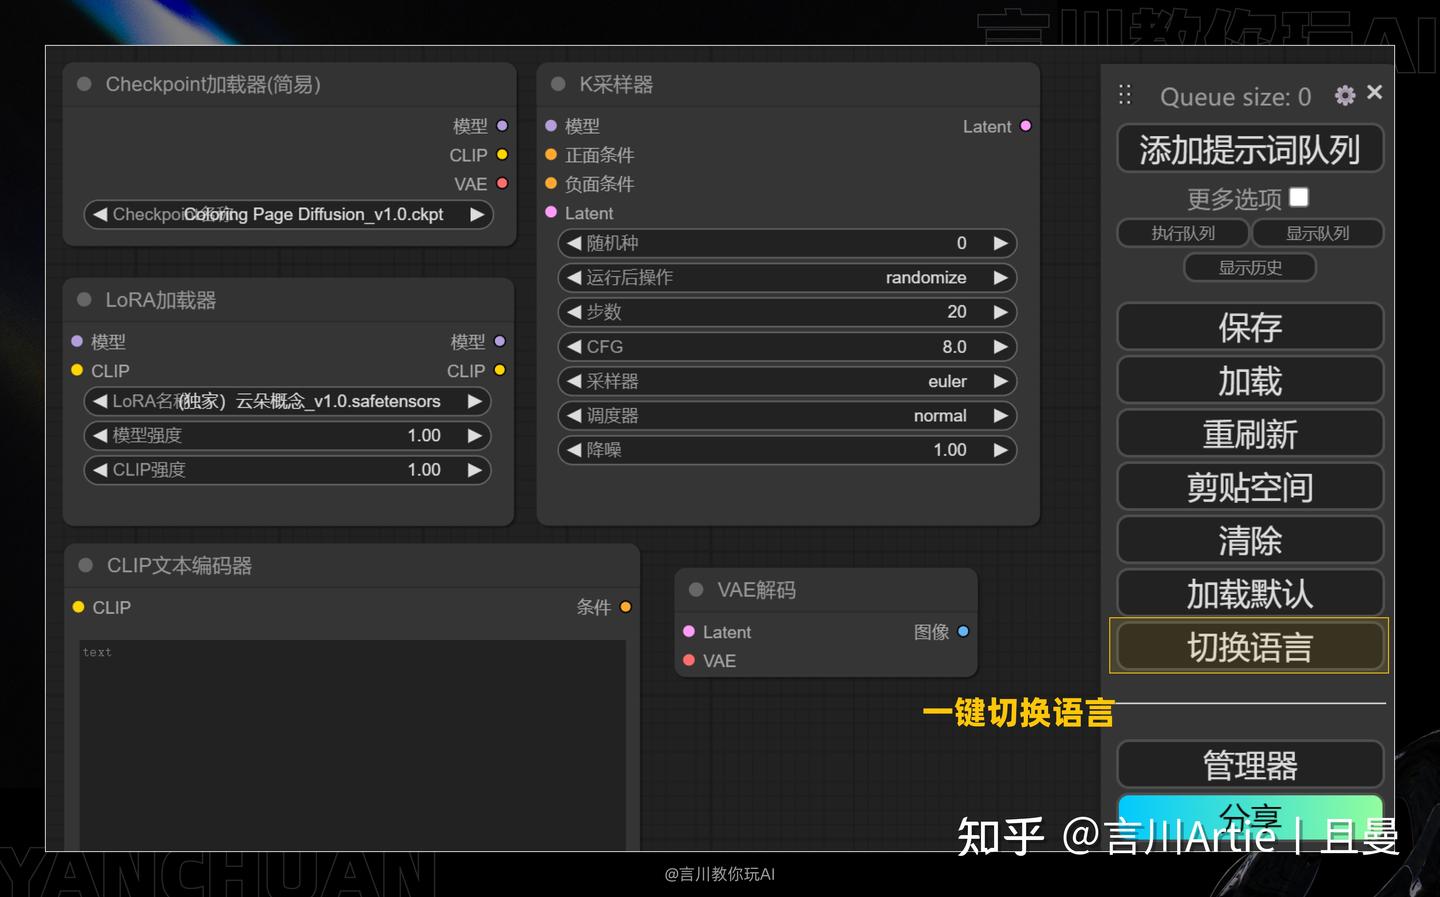Screen dimensions: 1440x897
Task: Click the pink Latent output socket on K采样器
Action: [x=1025, y=126]
